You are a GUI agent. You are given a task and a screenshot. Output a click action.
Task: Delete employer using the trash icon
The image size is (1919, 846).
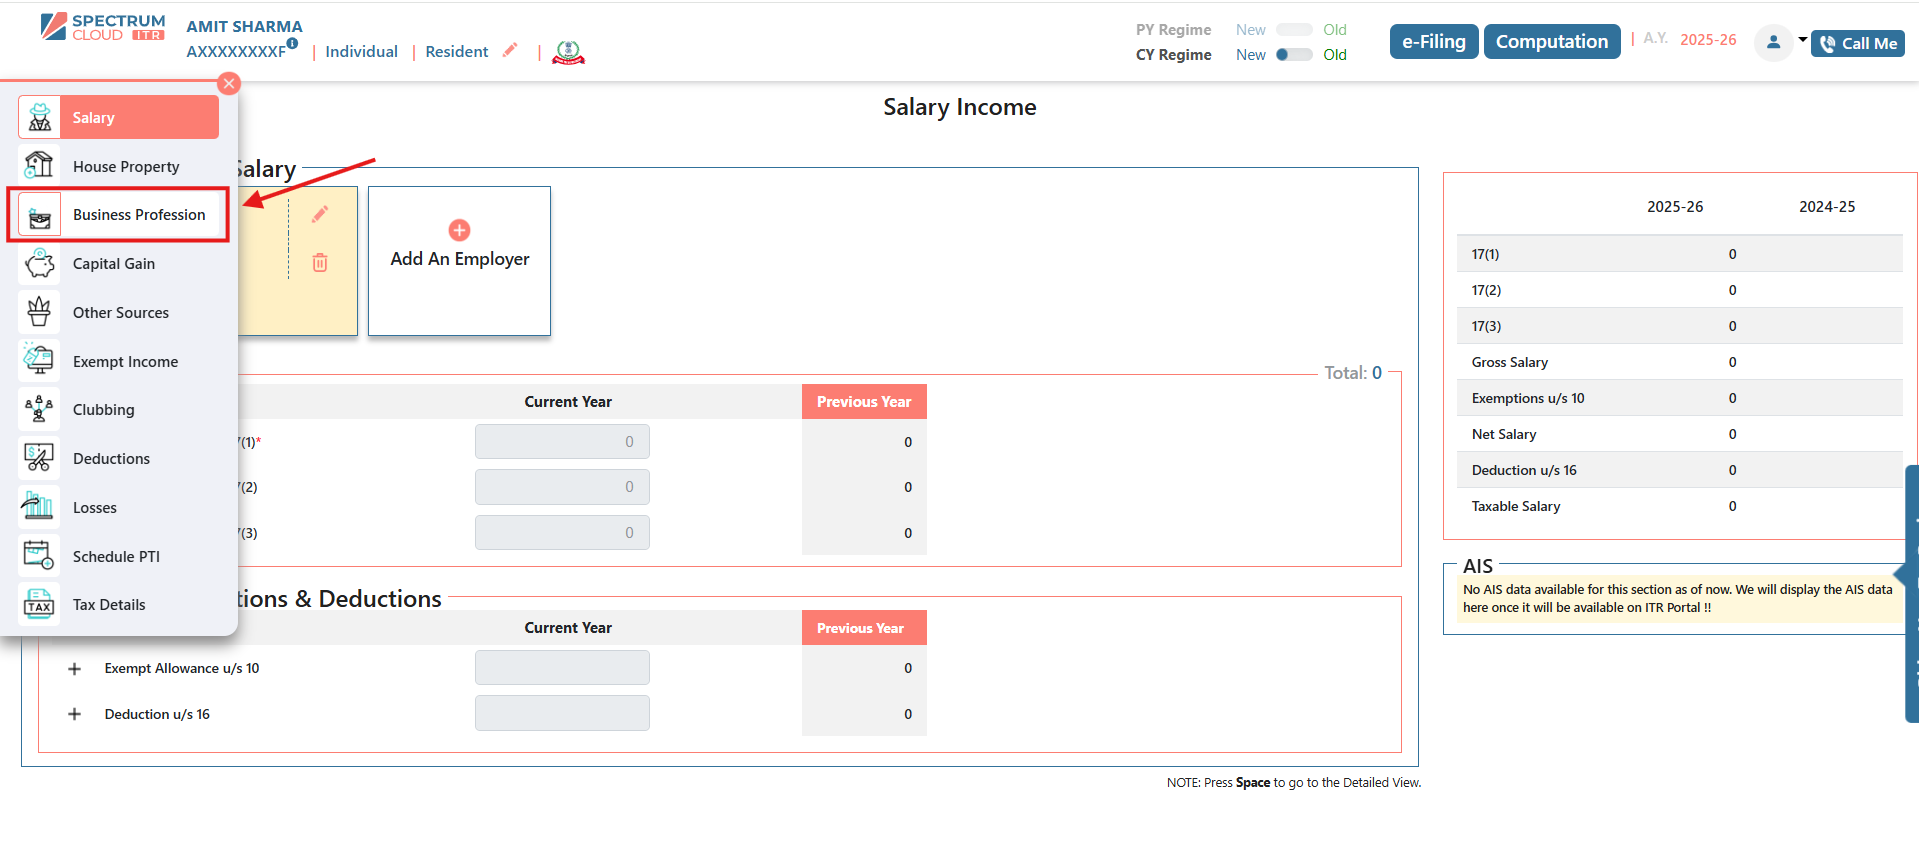320,263
